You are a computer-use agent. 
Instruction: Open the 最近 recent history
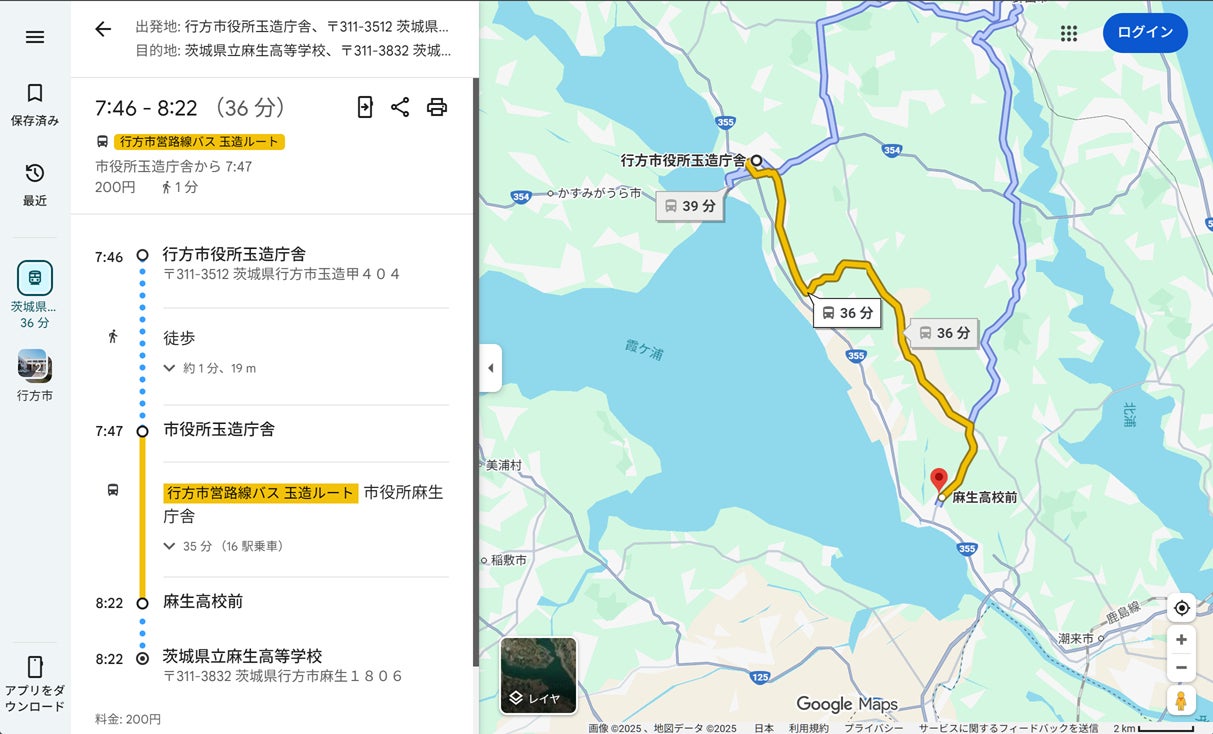35,185
